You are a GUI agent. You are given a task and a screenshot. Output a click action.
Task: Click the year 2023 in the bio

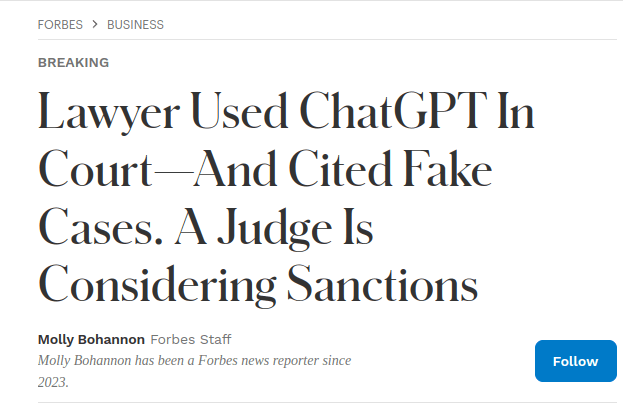[x=52, y=382]
